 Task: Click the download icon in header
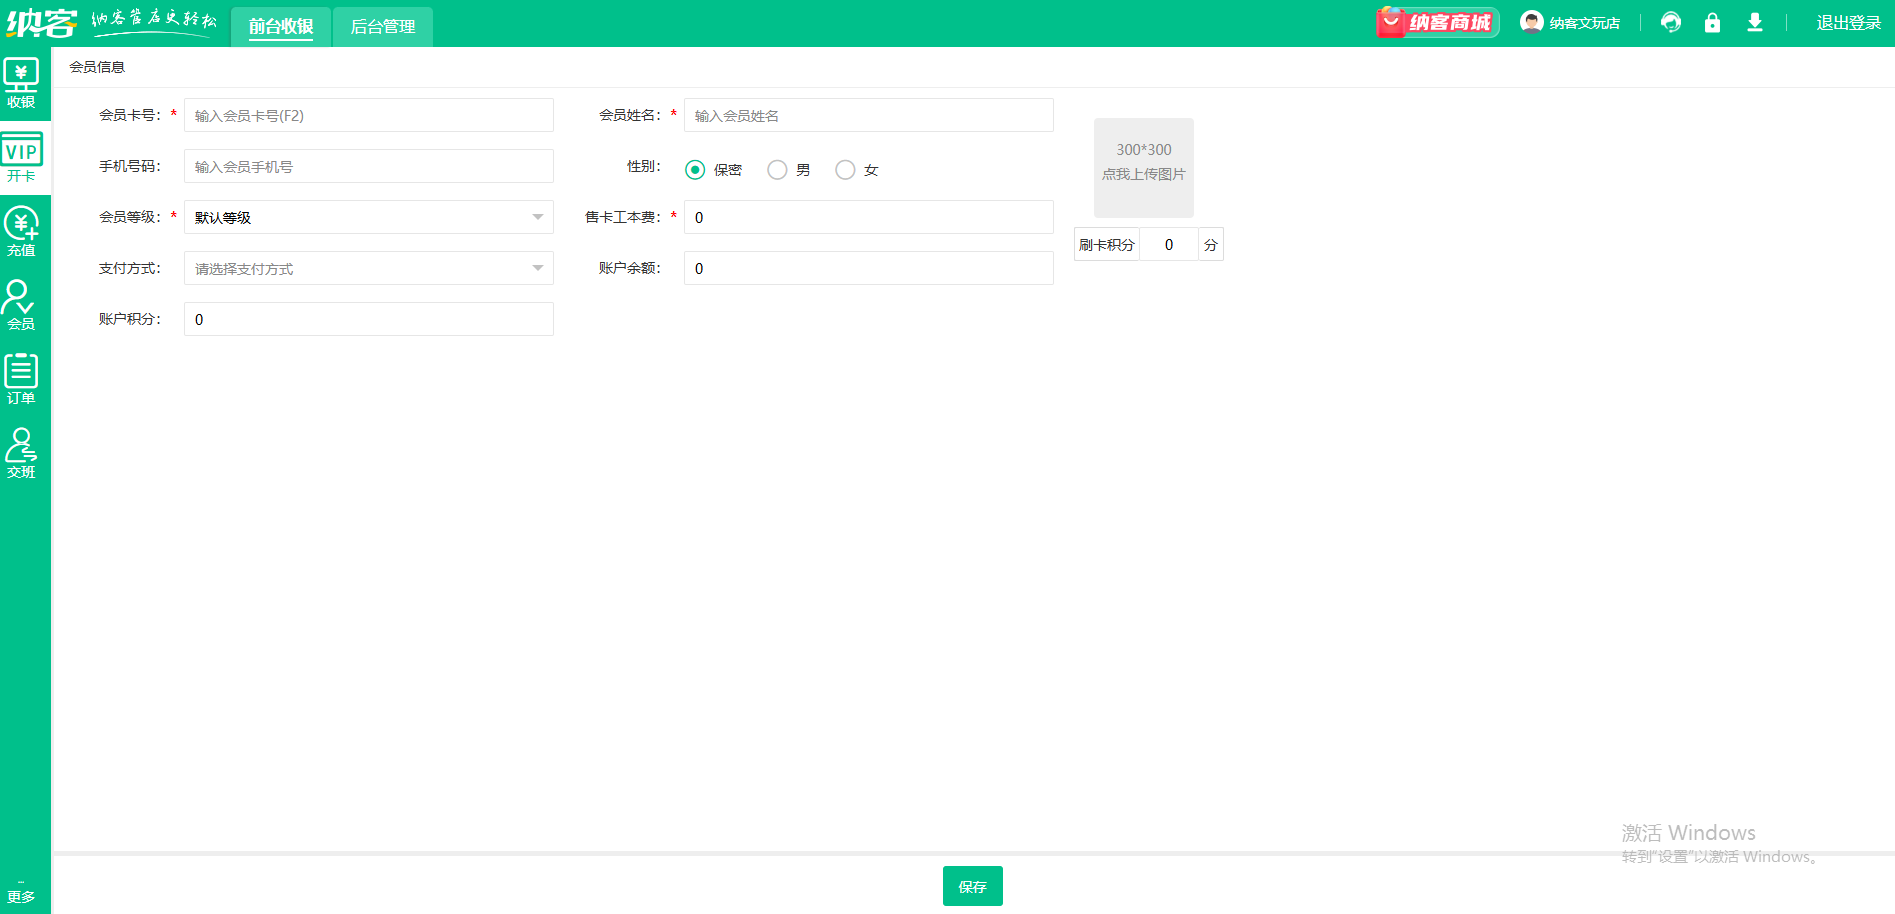[1755, 22]
